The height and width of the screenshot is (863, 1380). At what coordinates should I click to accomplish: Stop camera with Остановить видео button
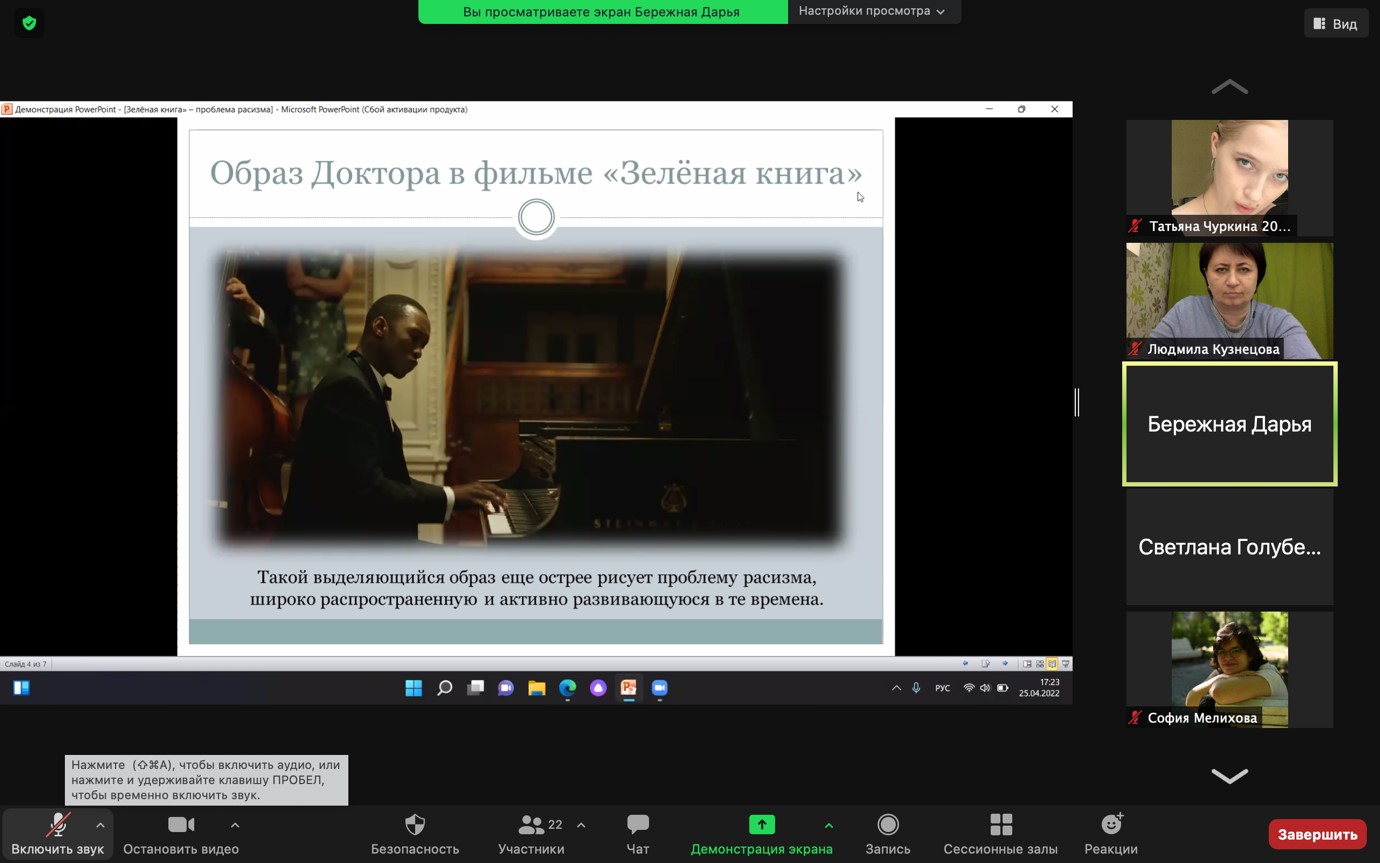coord(181,834)
